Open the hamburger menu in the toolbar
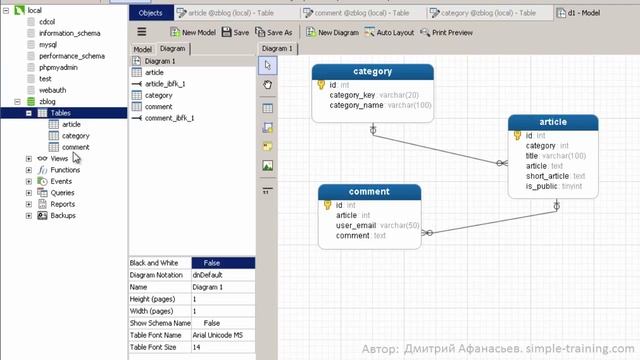This screenshot has width=640, height=360. [x=142, y=32]
